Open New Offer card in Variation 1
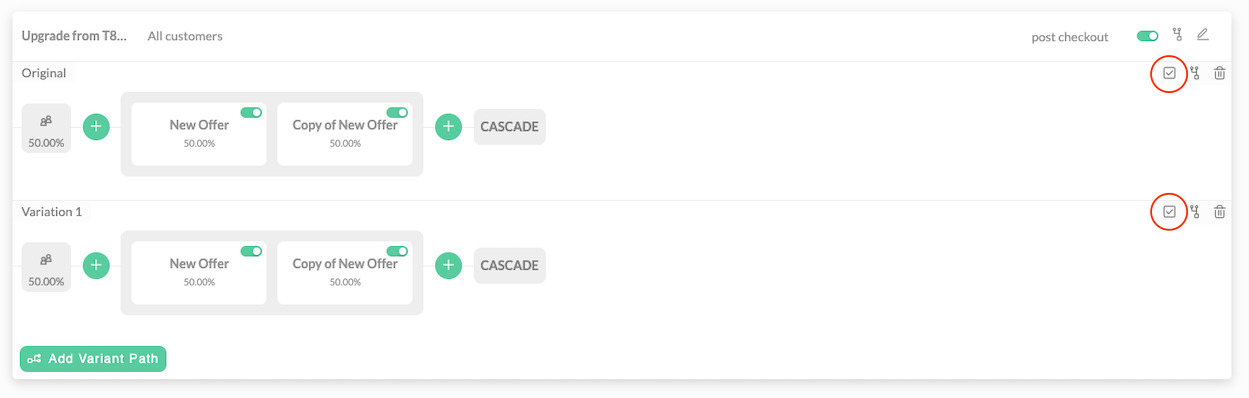The image size is (1249, 398). pyautogui.click(x=199, y=272)
